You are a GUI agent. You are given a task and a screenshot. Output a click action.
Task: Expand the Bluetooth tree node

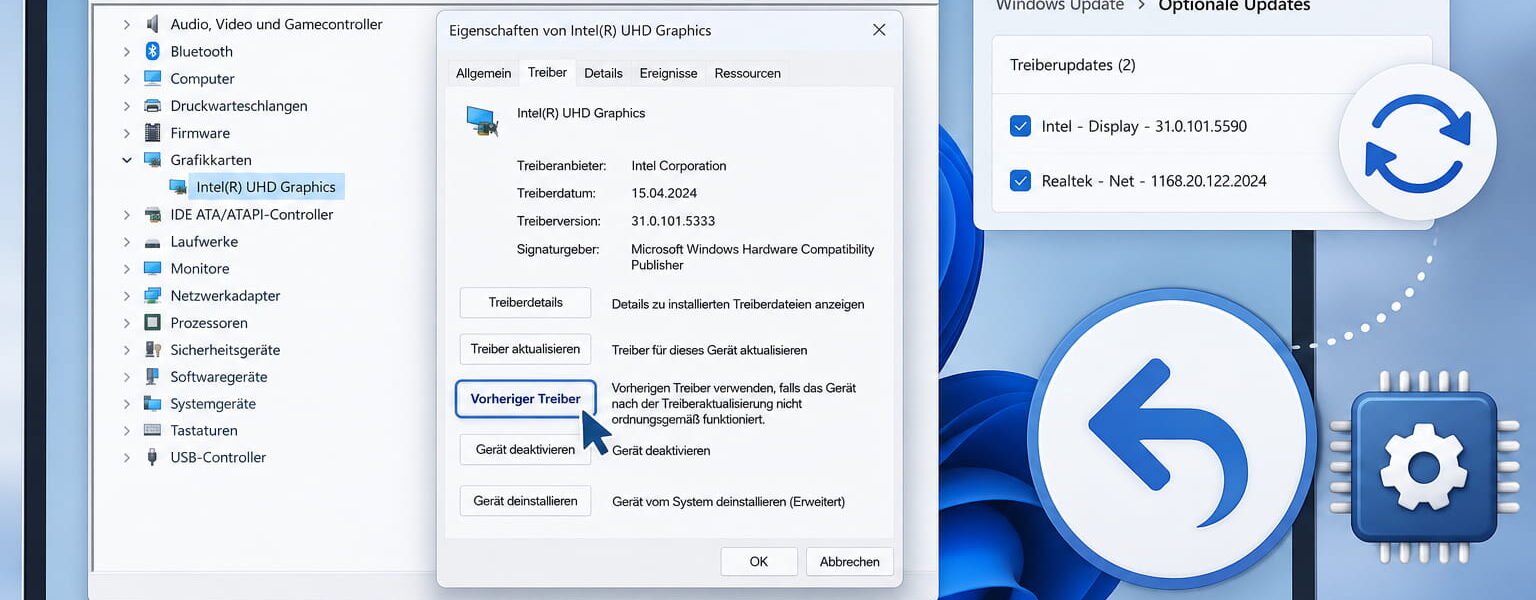[x=127, y=51]
